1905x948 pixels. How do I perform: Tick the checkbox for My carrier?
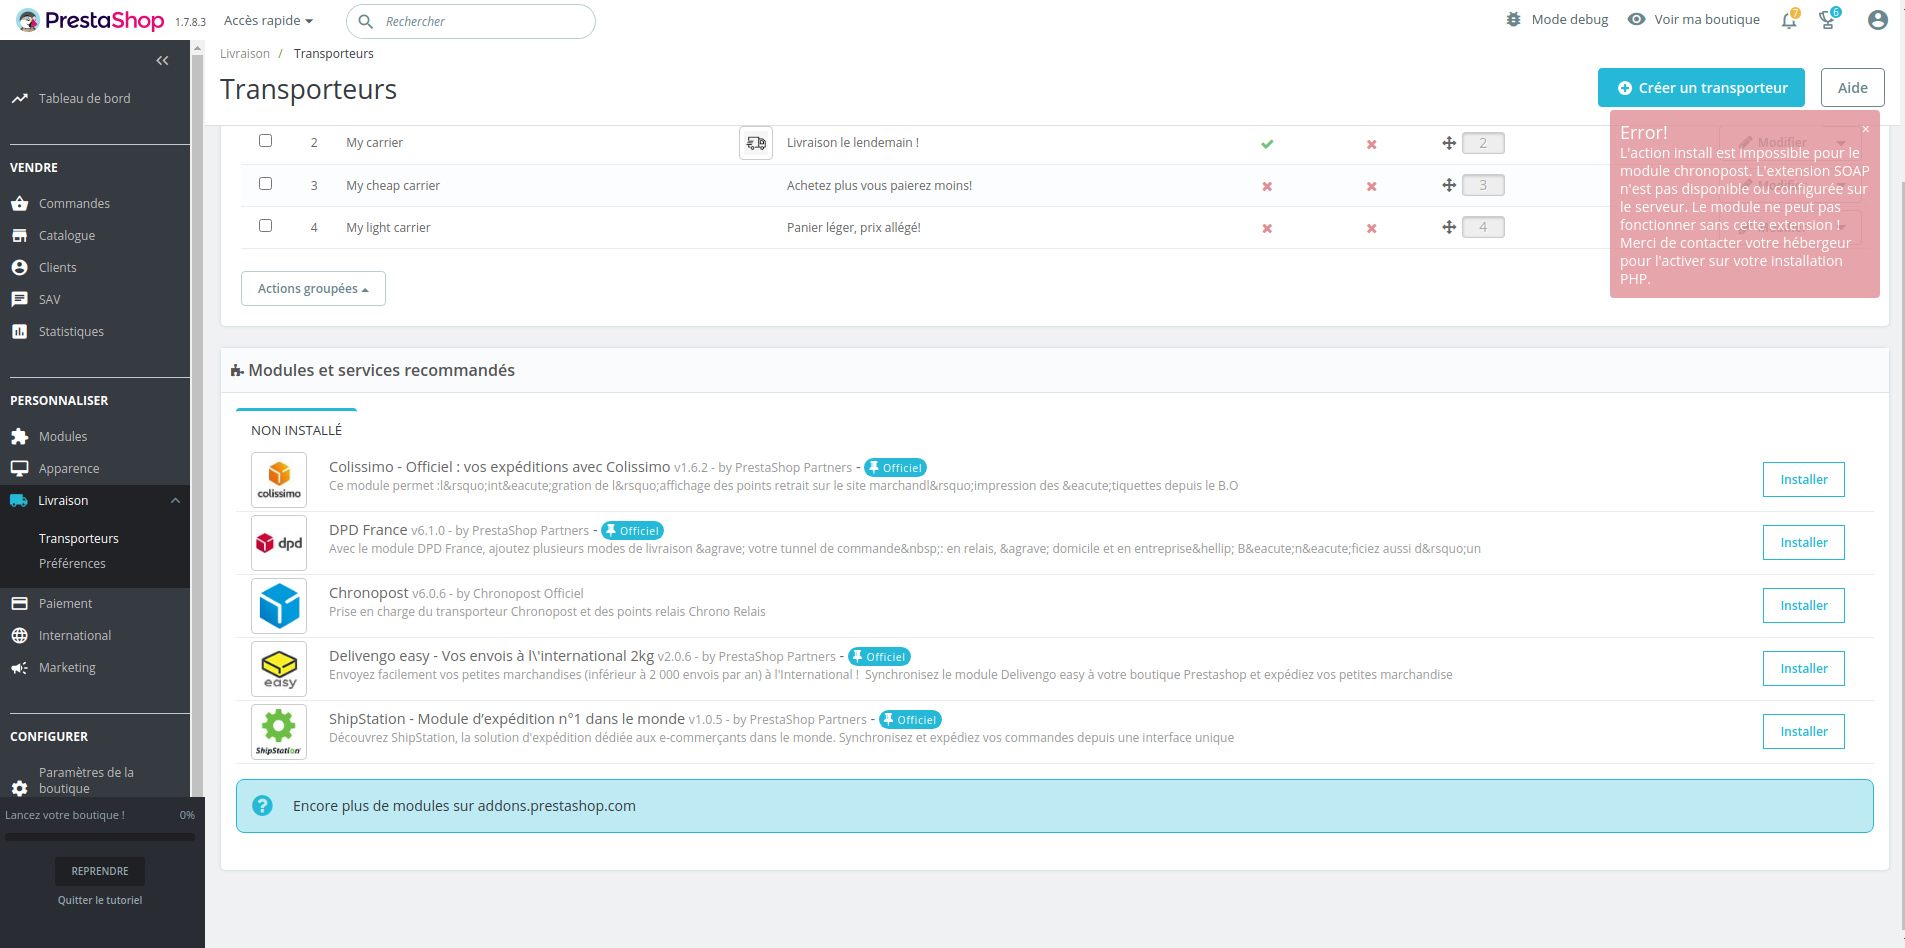[265, 141]
